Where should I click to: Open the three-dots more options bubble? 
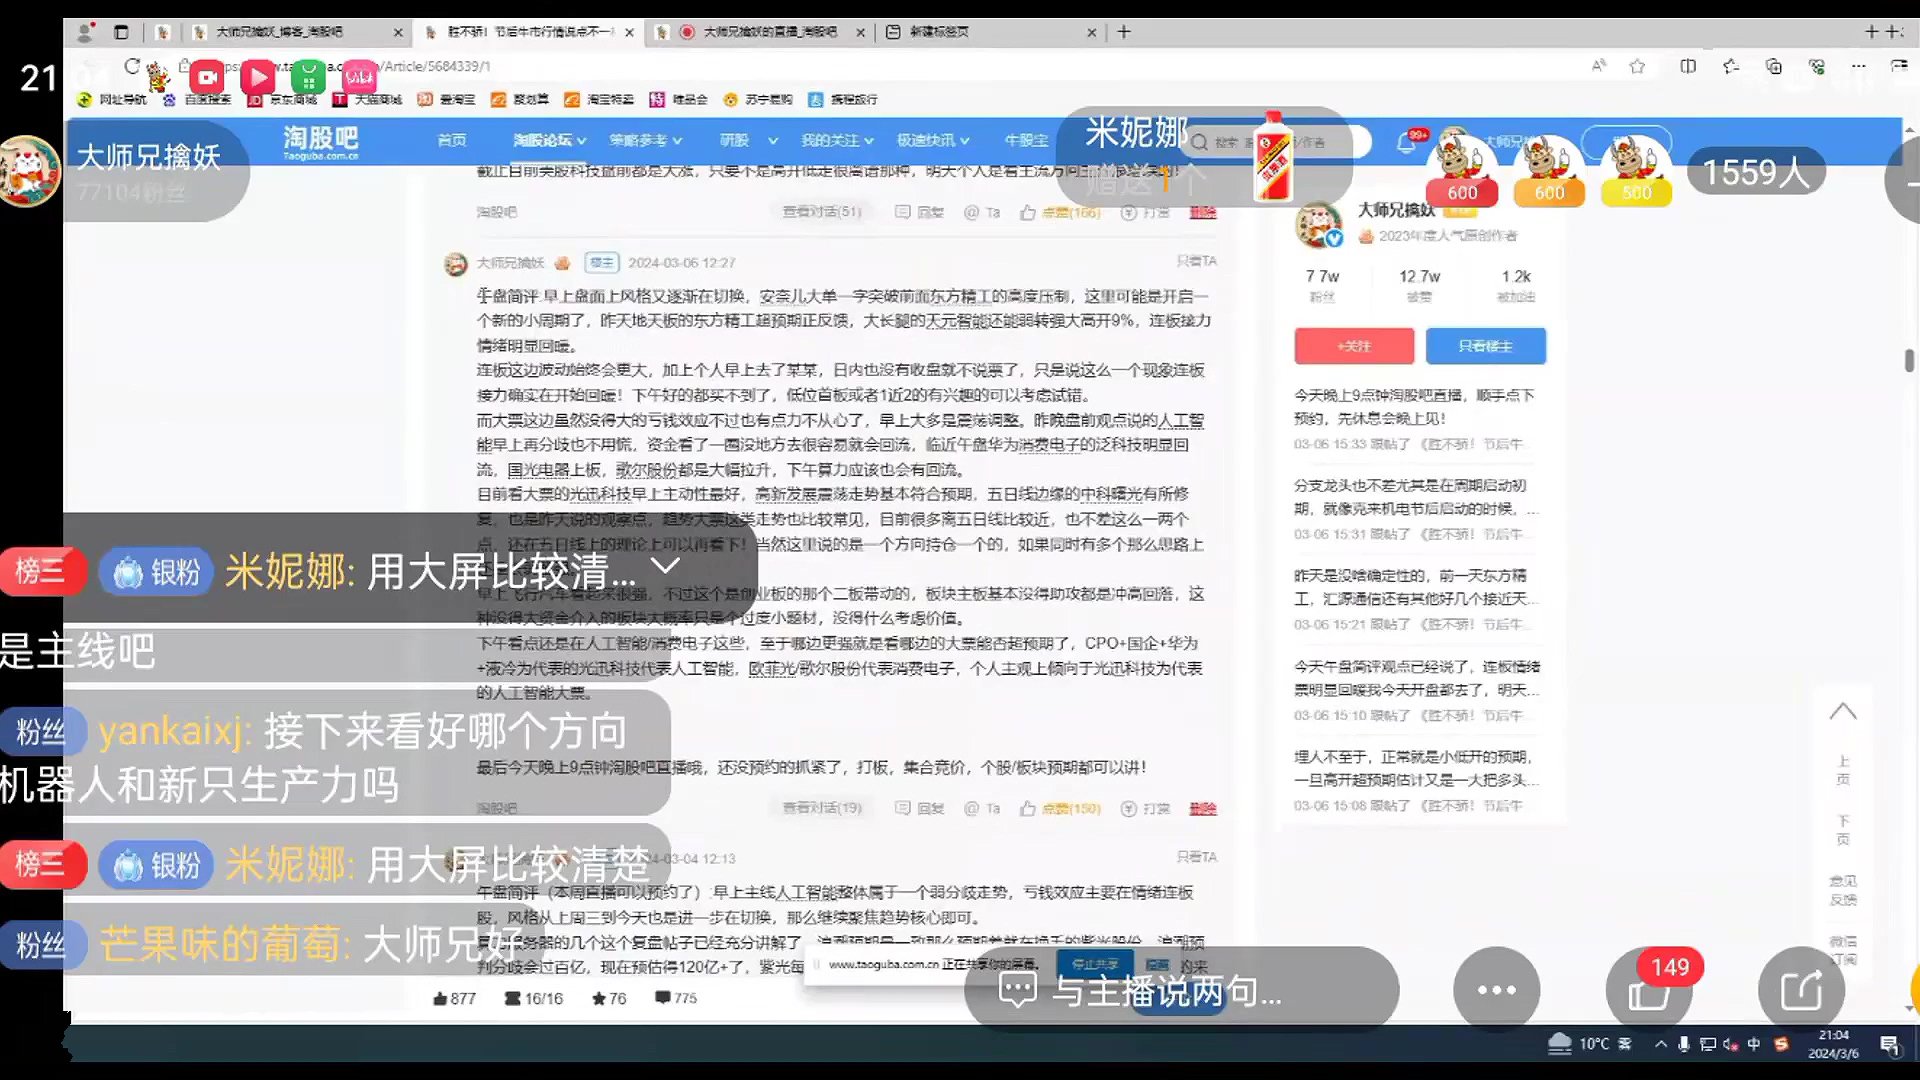pos(1496,990)
